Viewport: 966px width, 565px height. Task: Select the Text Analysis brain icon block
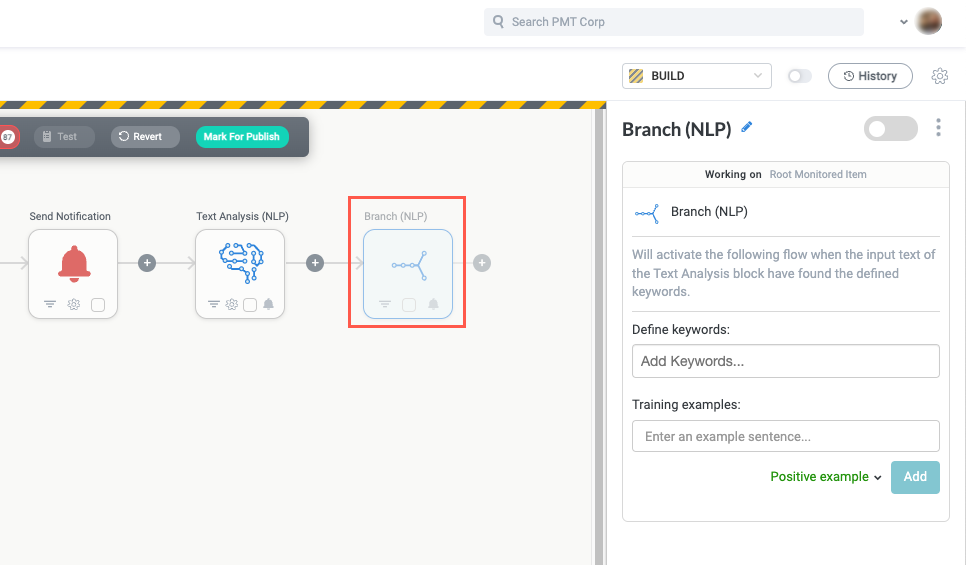pos(240,263)
